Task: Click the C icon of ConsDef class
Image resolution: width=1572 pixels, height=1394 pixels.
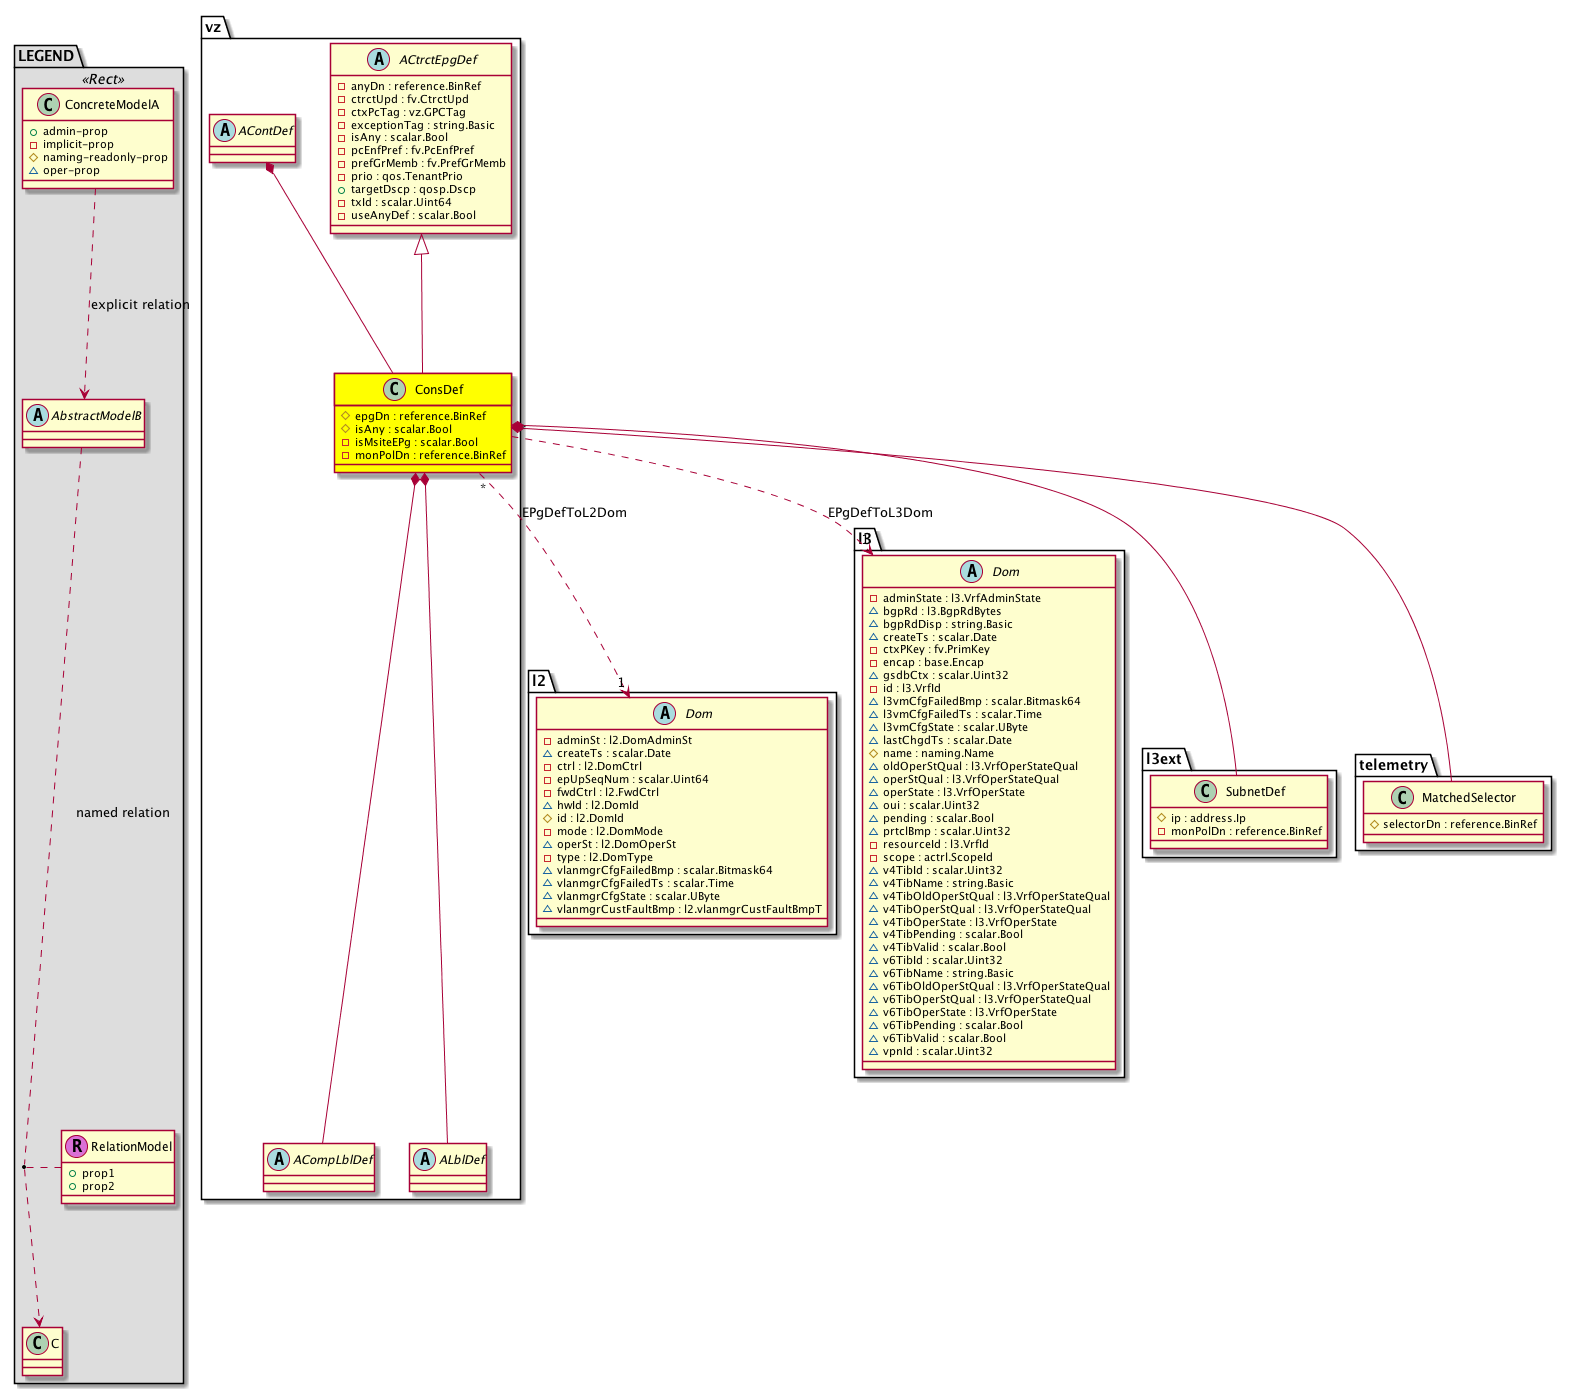Action: 394,389
